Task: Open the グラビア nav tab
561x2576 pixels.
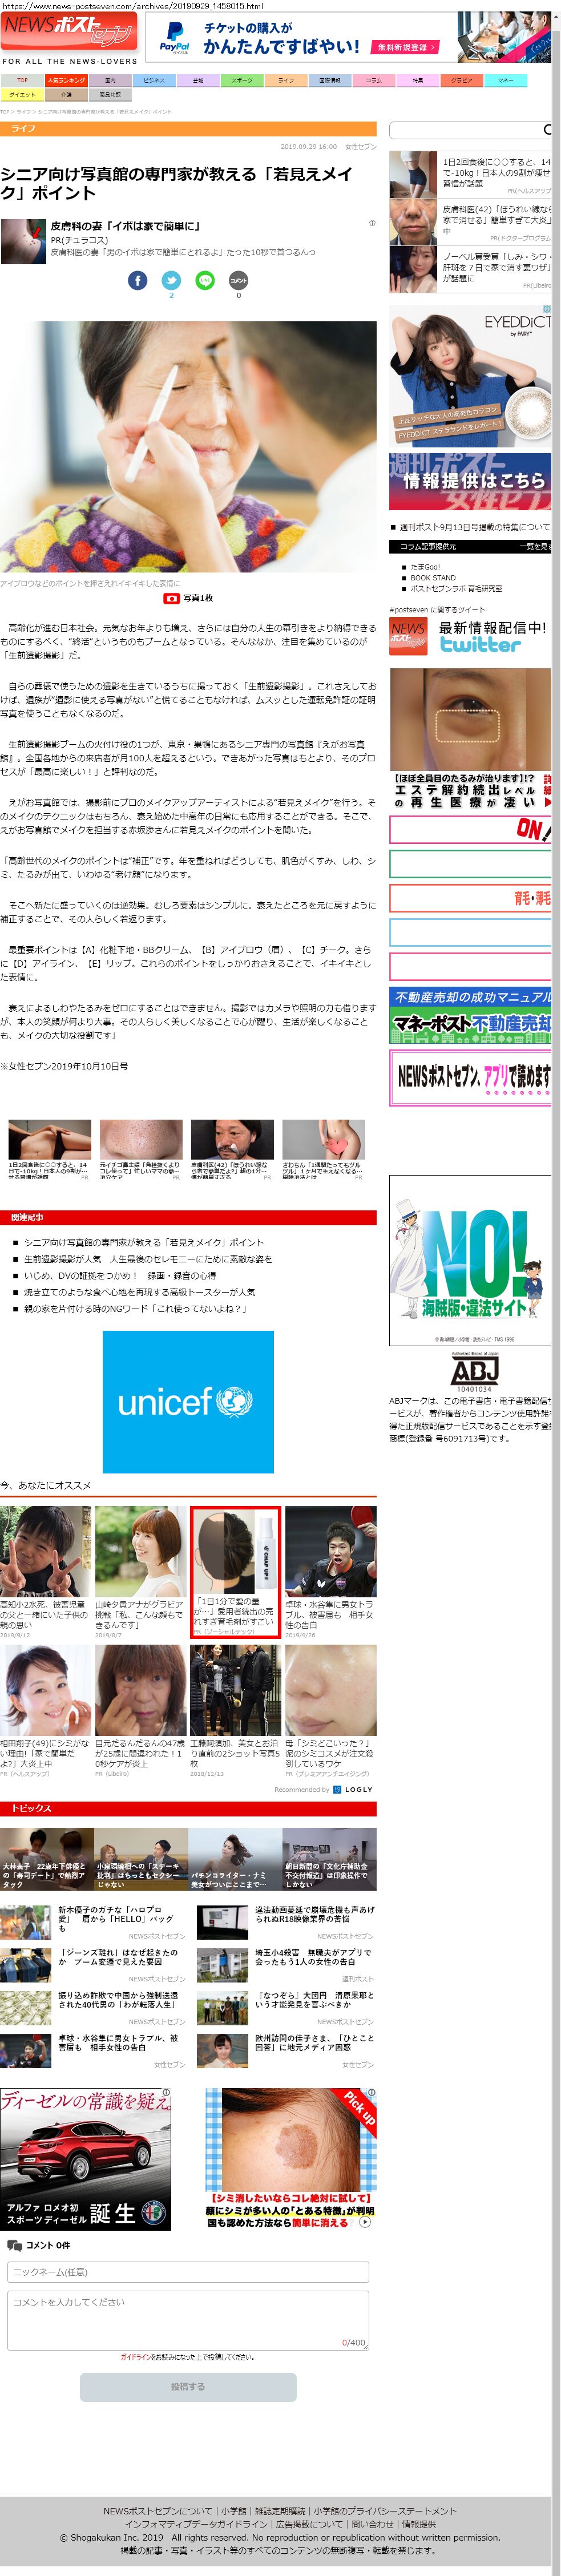Action: pyautogui.click(x=461, y=80)
